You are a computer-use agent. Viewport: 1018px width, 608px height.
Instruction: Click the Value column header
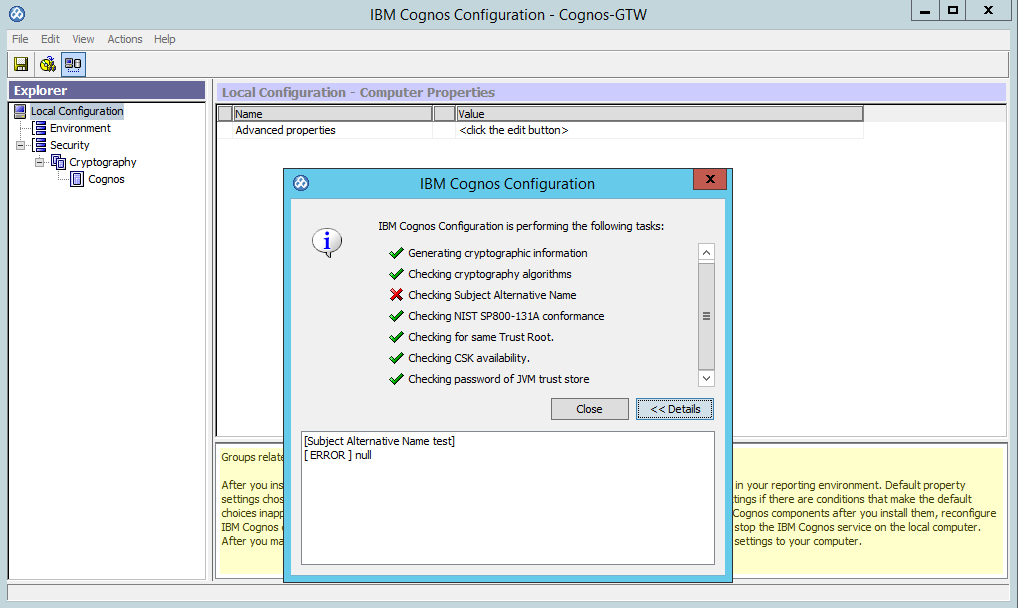tap(660, 114)
